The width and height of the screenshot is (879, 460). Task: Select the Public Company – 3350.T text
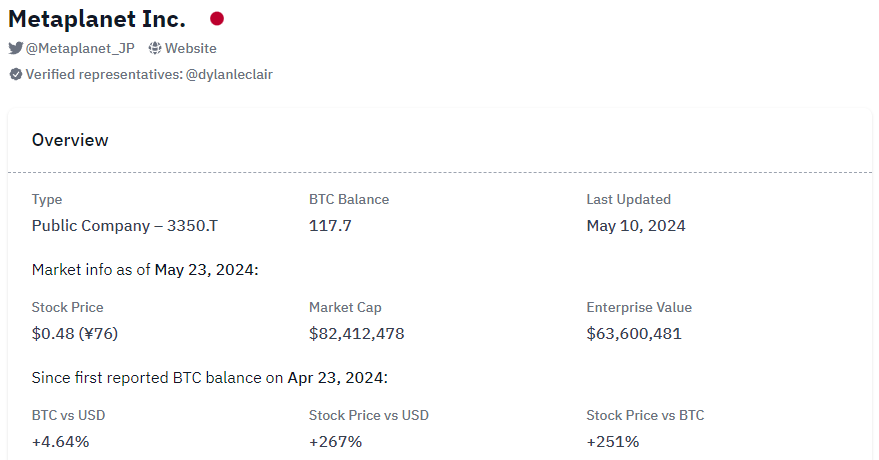[x=125, y=226]
